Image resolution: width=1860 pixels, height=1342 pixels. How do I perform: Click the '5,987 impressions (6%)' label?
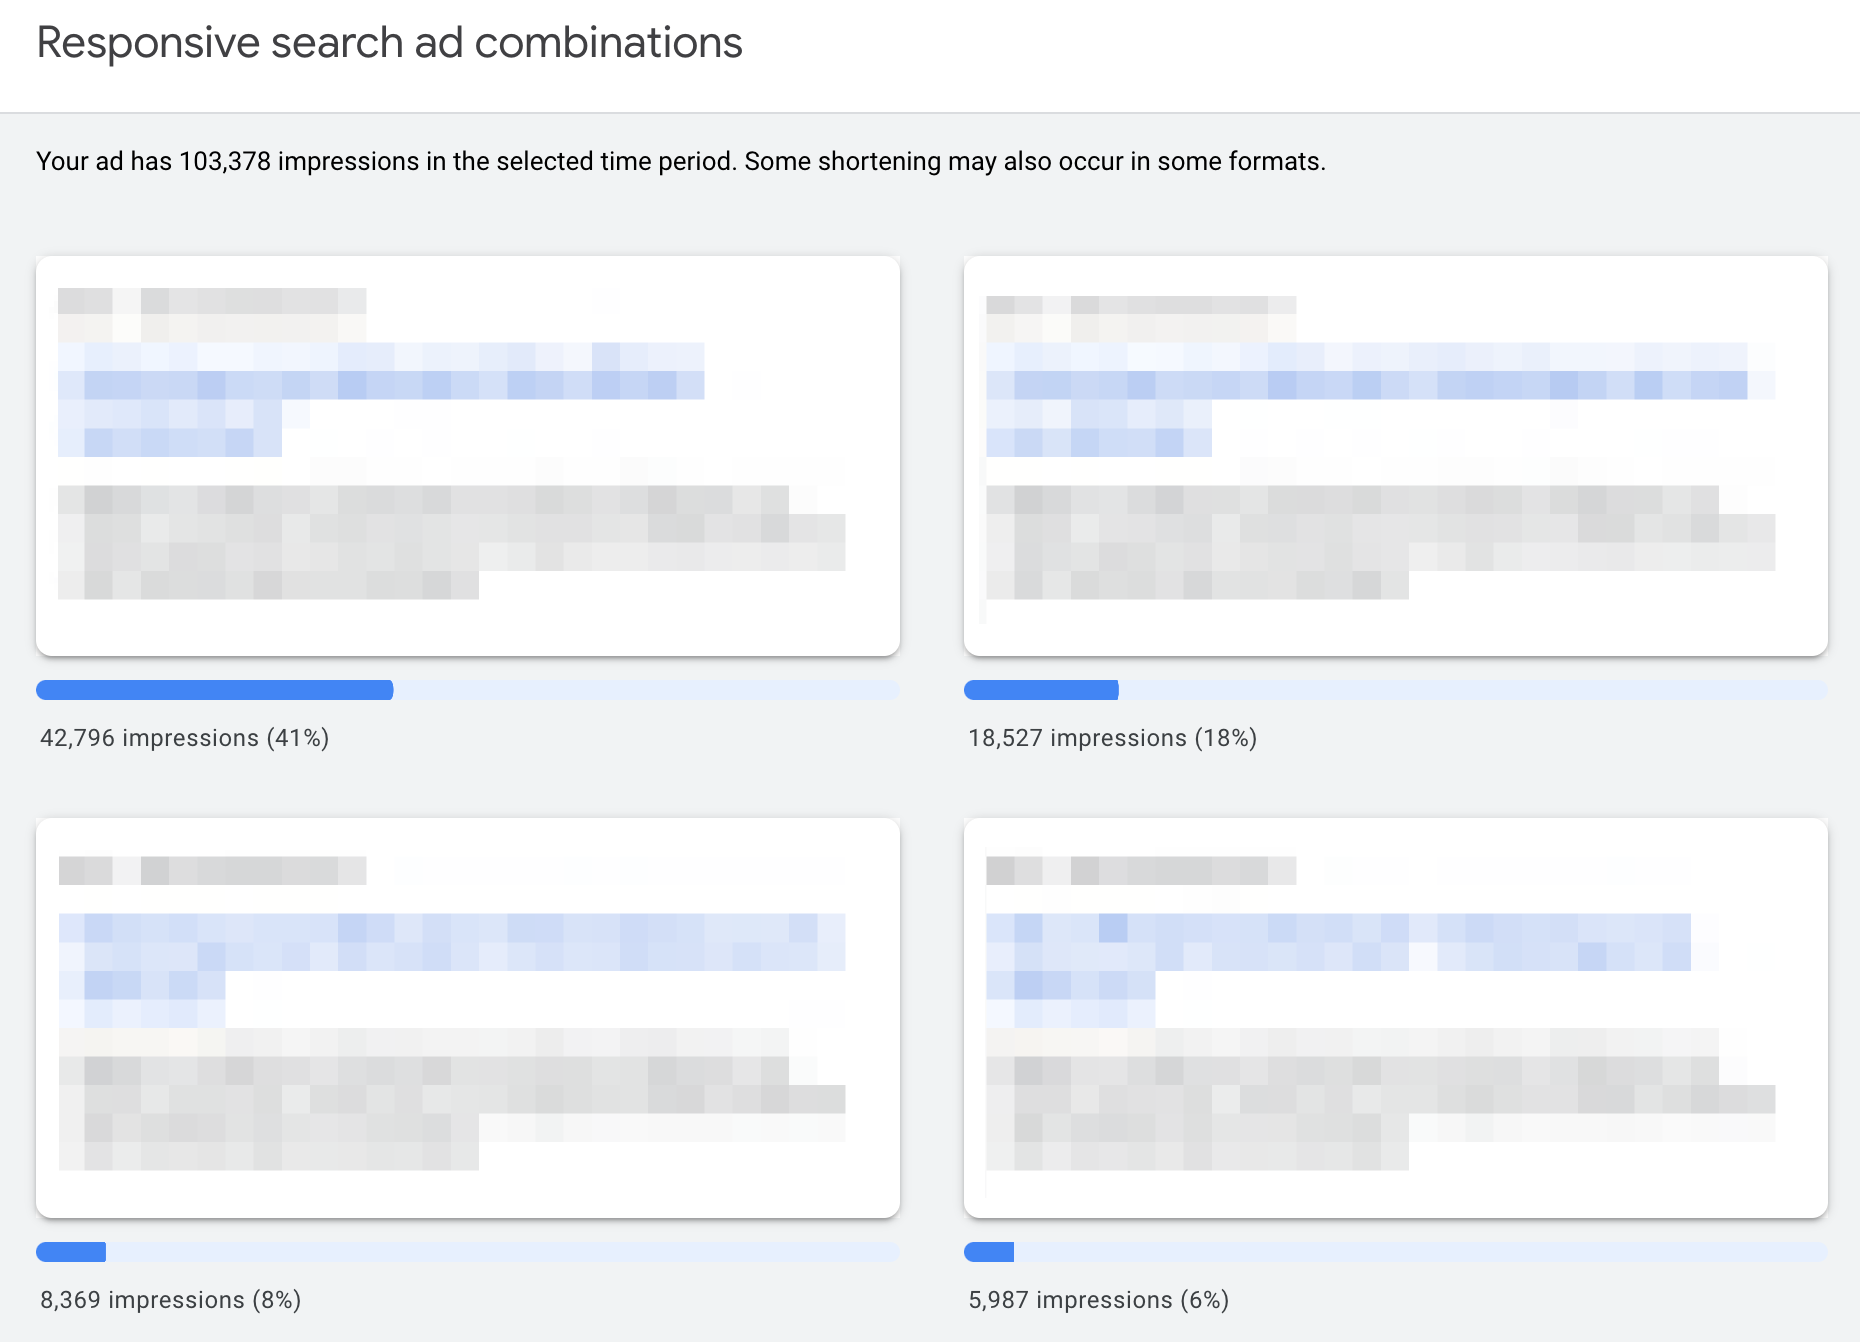coord(1099,1300)
